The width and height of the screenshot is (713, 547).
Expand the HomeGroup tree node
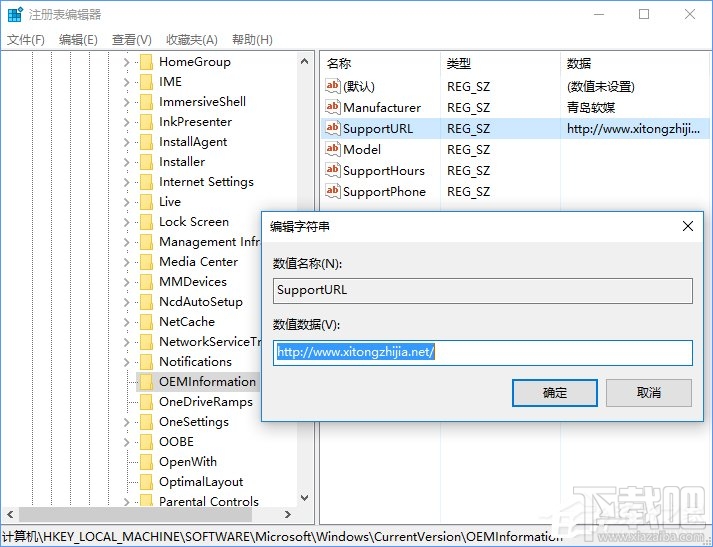[127, 62]
